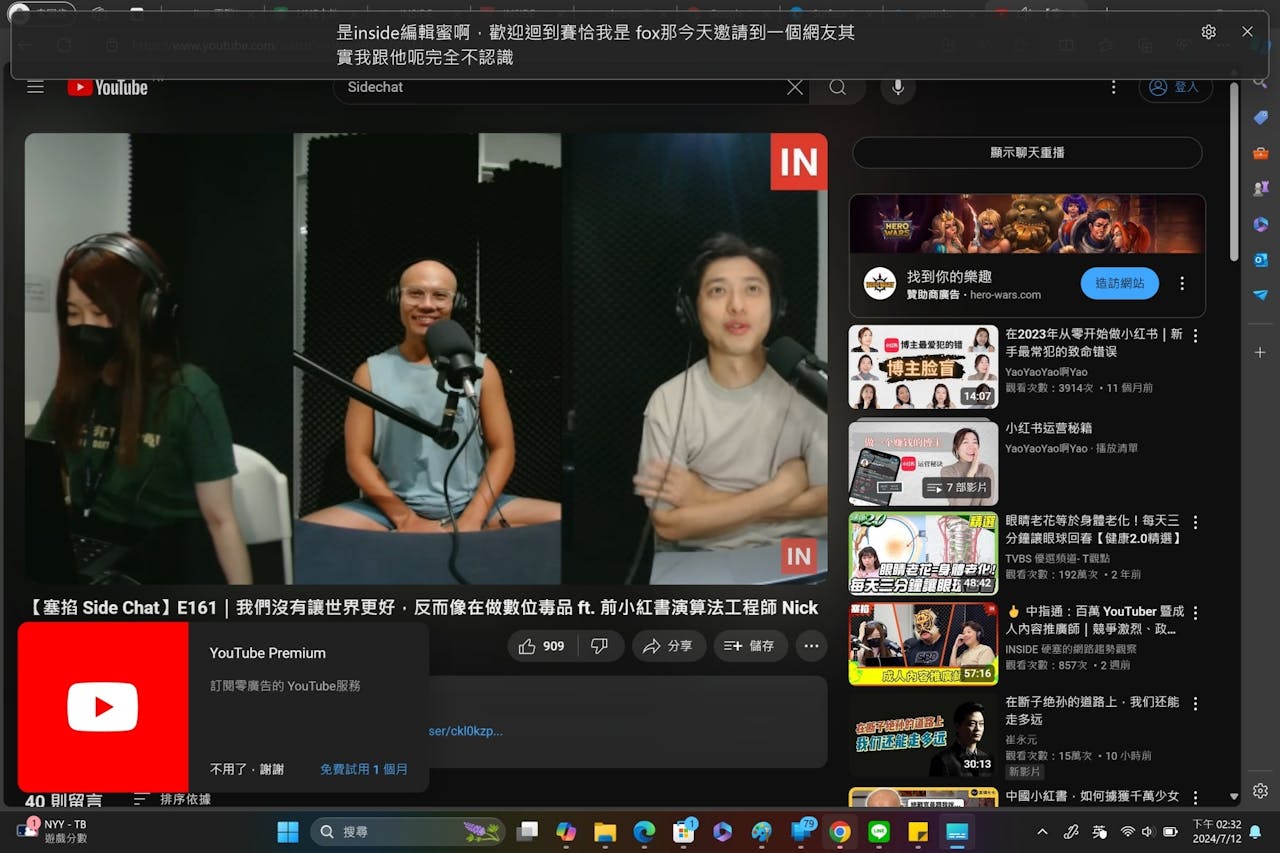Open the YouTube hamburger guide menu

35,87
